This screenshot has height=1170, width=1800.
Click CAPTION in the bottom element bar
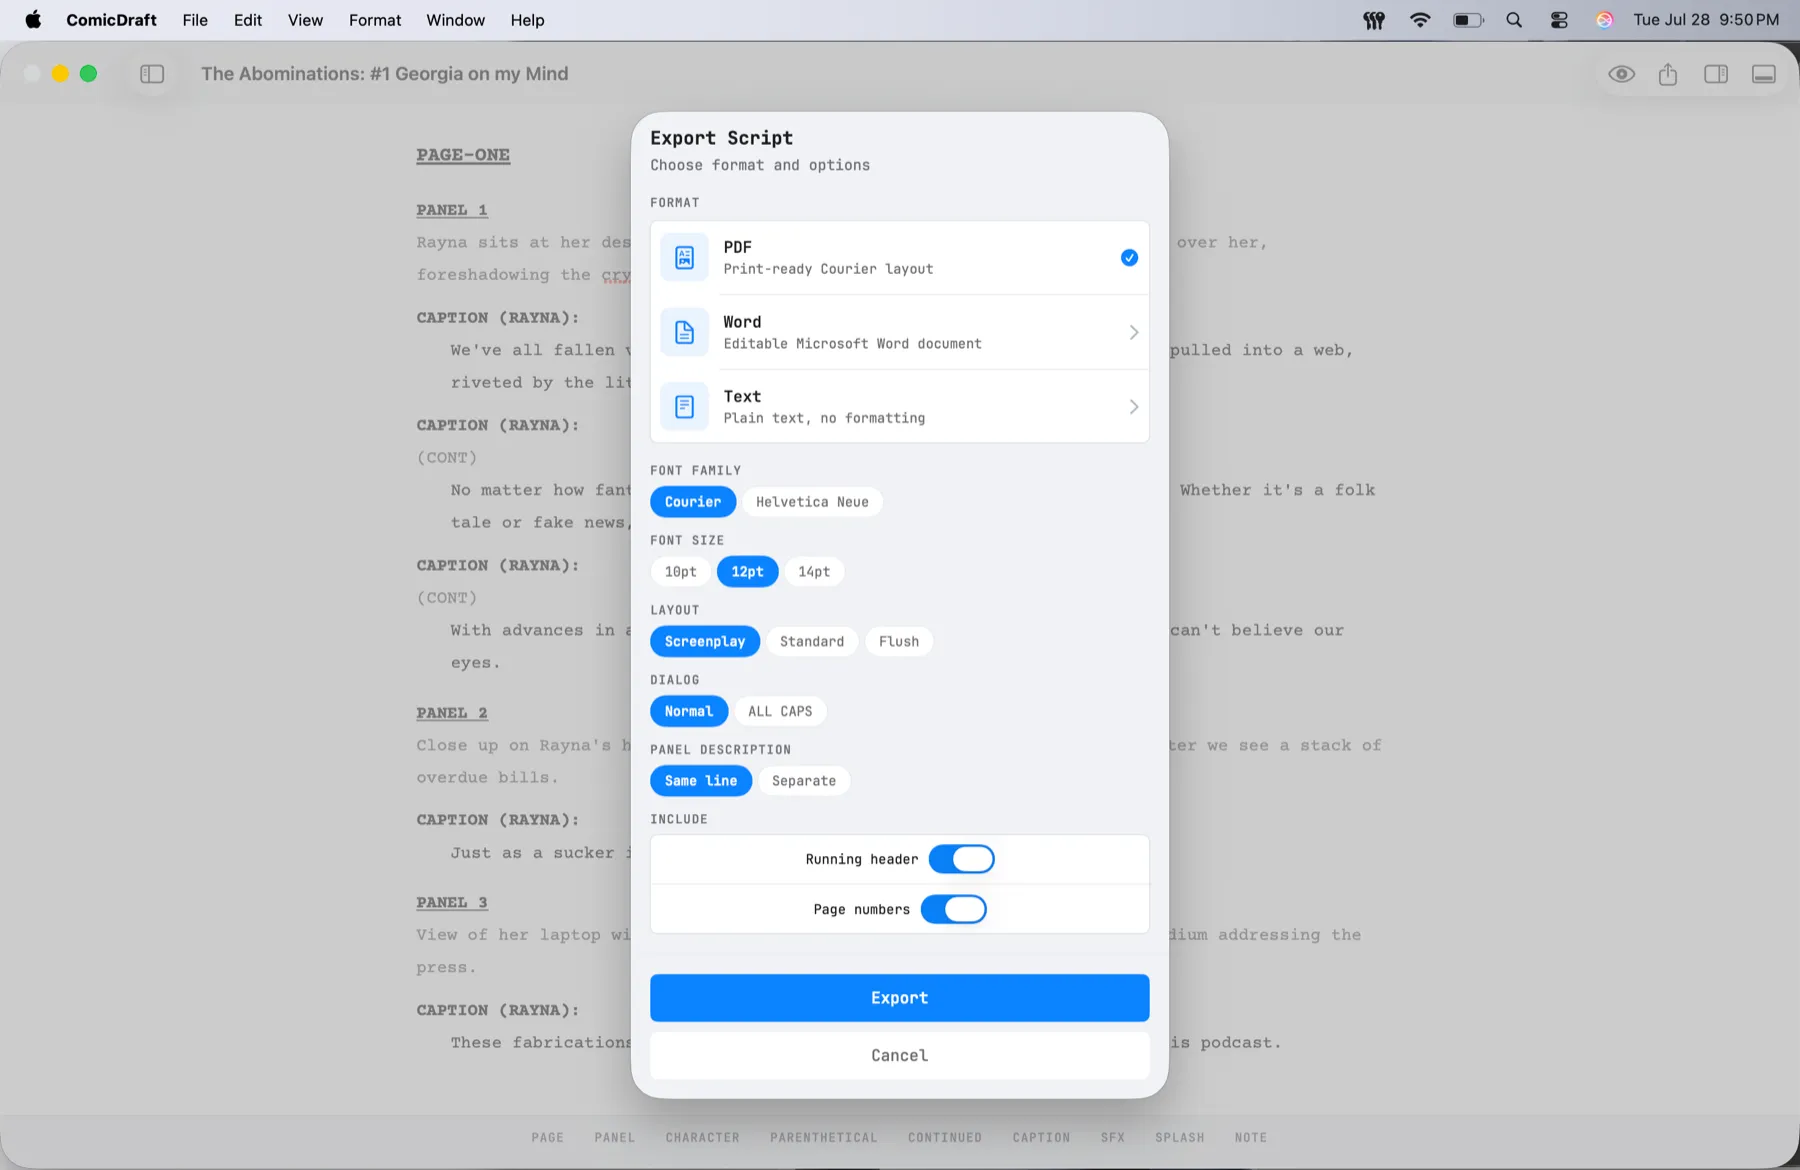coord(1041,1138)
